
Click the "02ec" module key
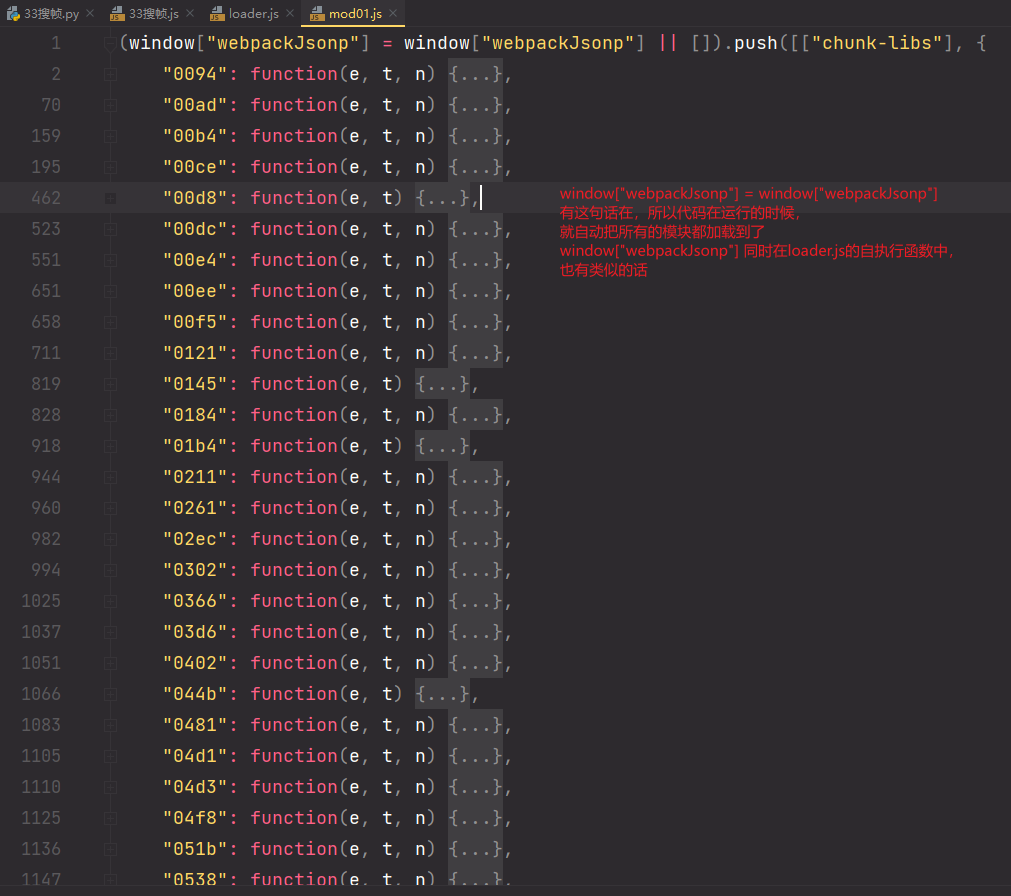(x=195, y=539)
